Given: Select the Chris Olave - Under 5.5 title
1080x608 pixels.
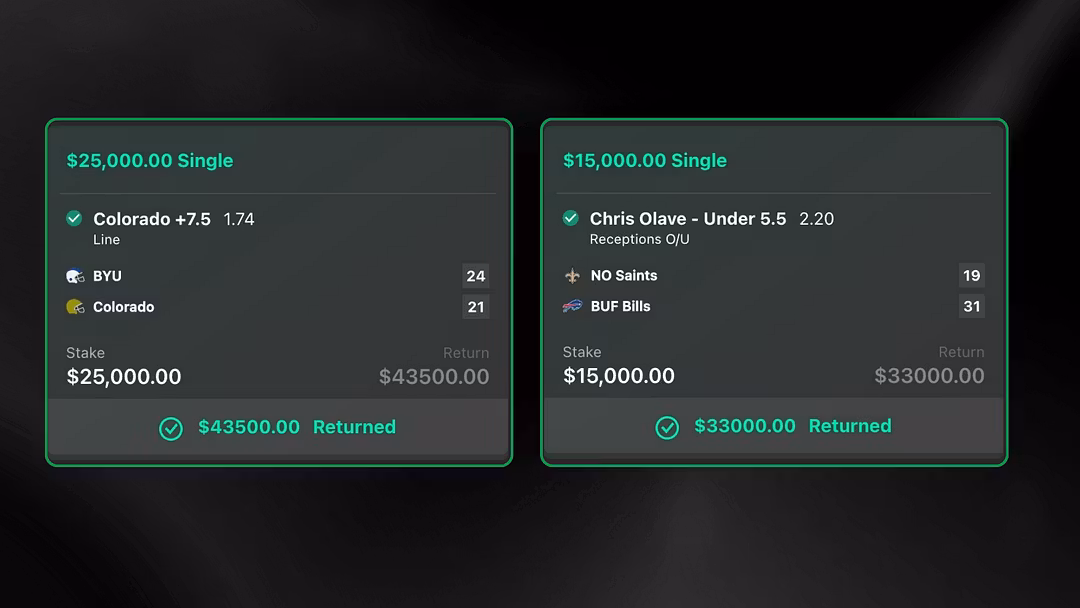Looking at the screenshot, I should click(x=688, y=219).
